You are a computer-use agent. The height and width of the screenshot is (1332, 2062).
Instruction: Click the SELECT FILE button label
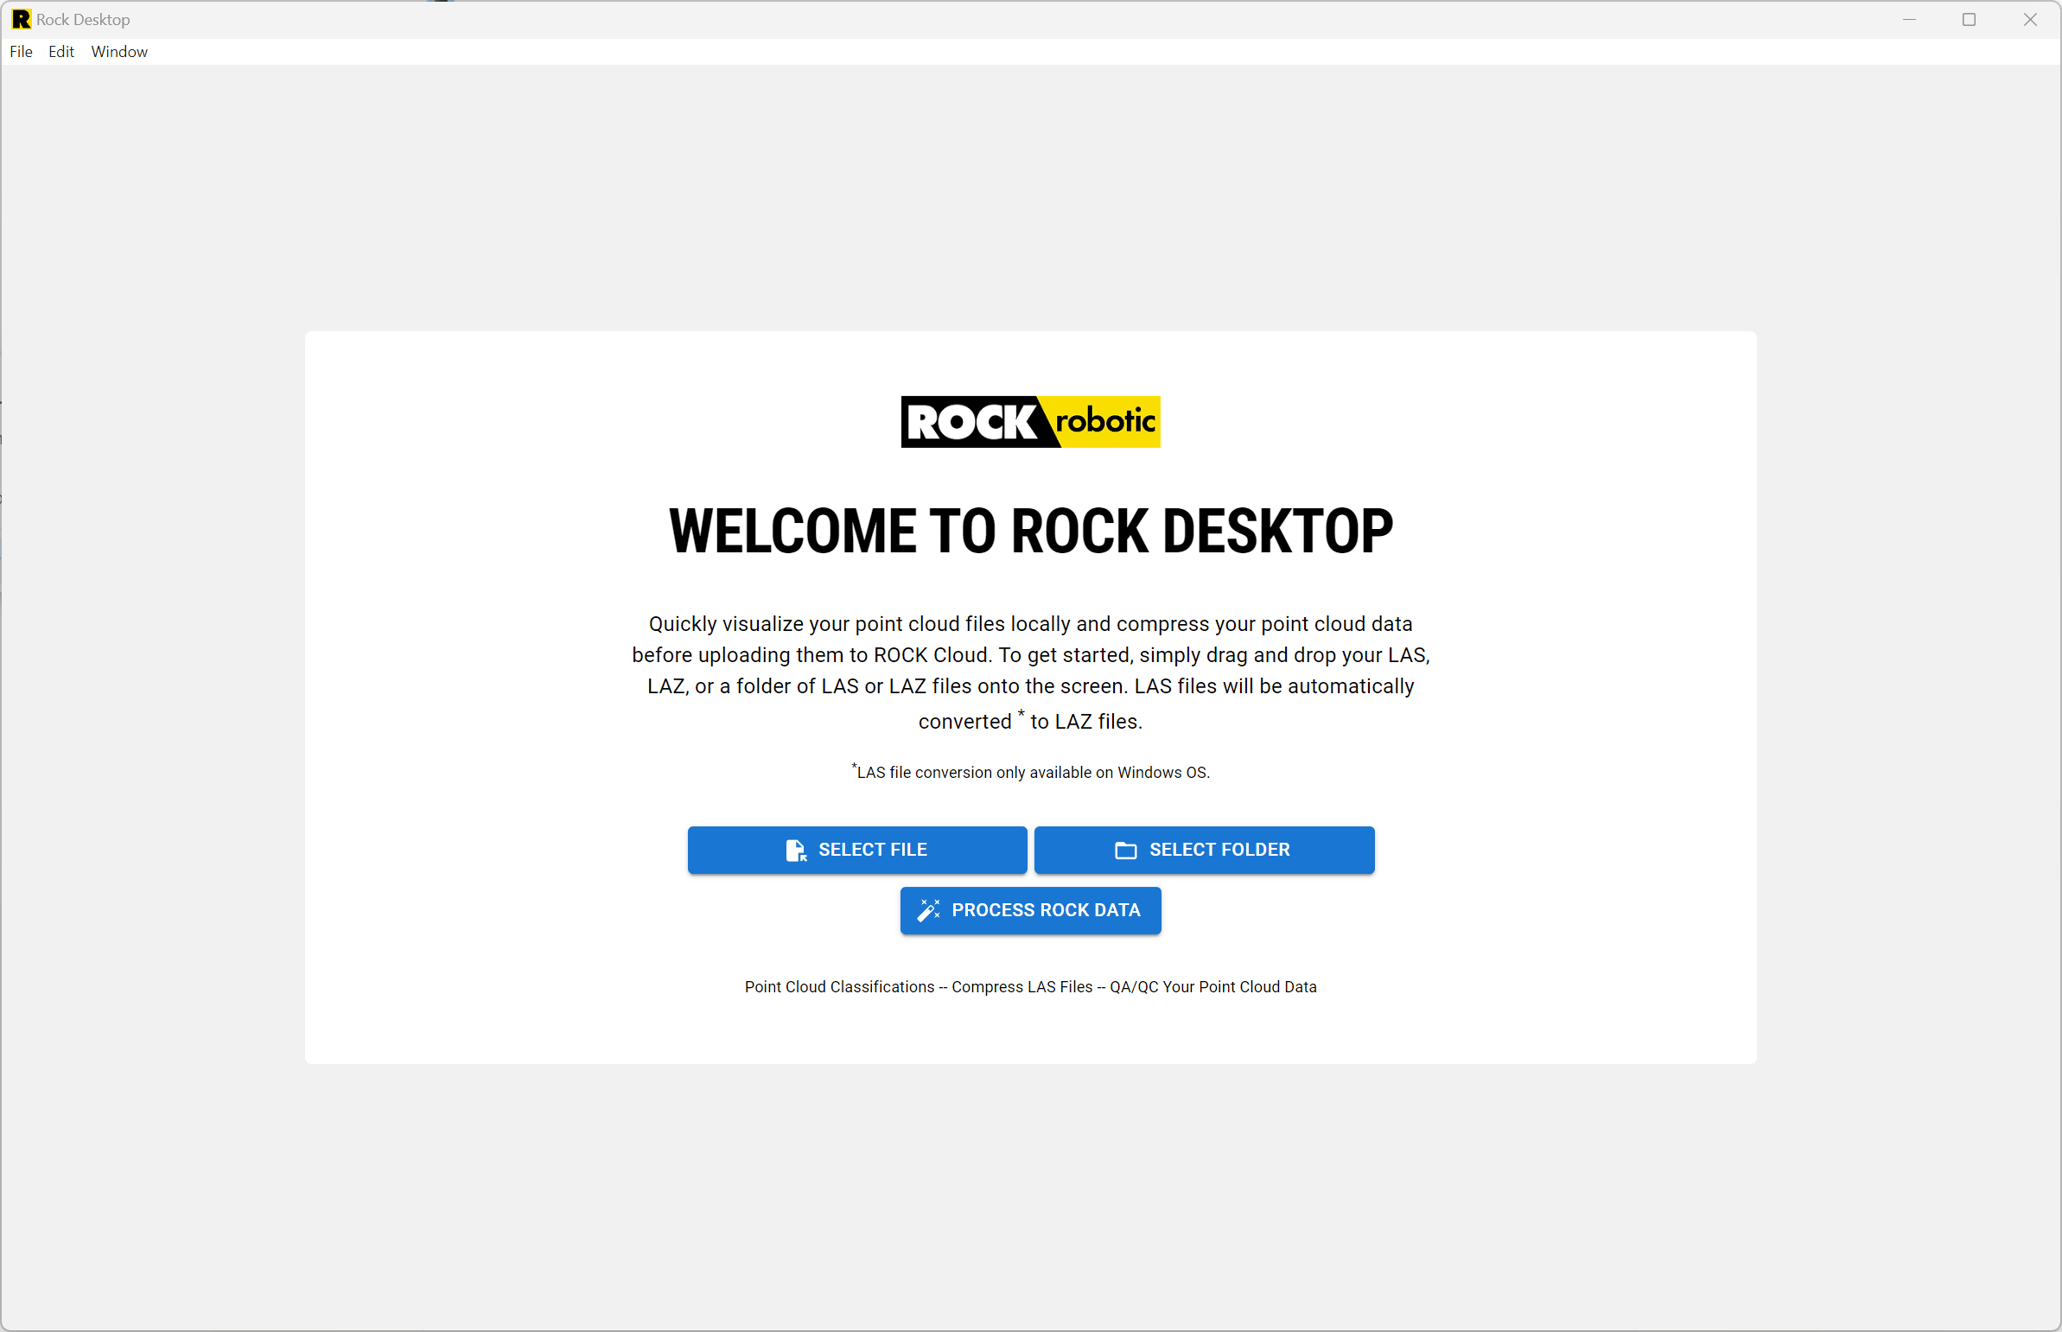pos(873,850)
